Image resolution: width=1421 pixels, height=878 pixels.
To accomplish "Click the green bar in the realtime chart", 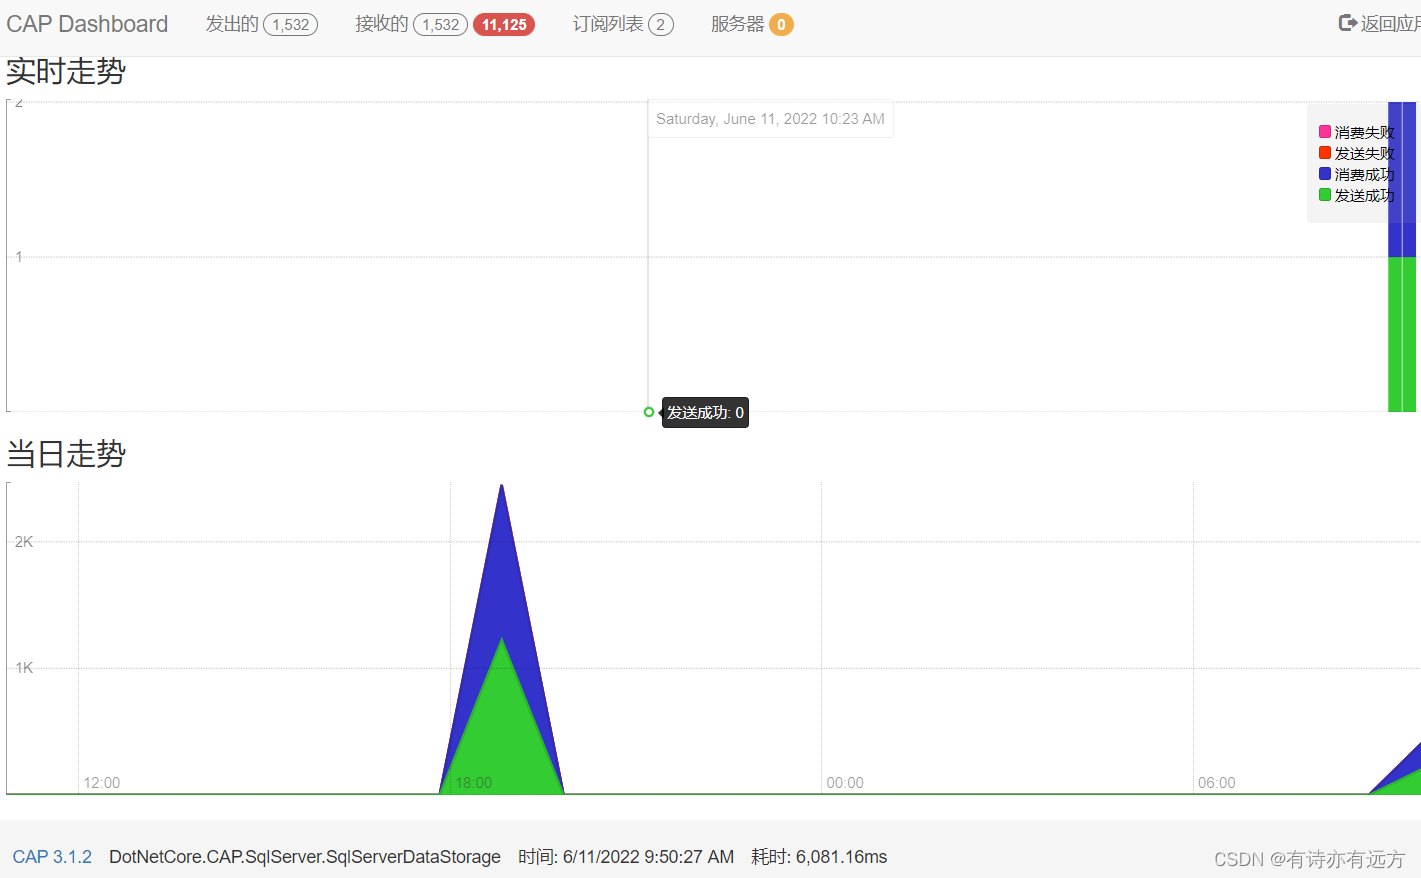I will coord(1402,334).
